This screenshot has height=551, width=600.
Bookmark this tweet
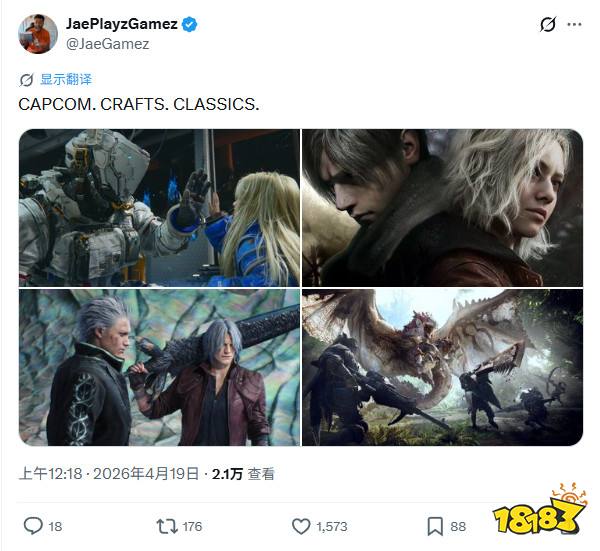[x=435, y=527]
